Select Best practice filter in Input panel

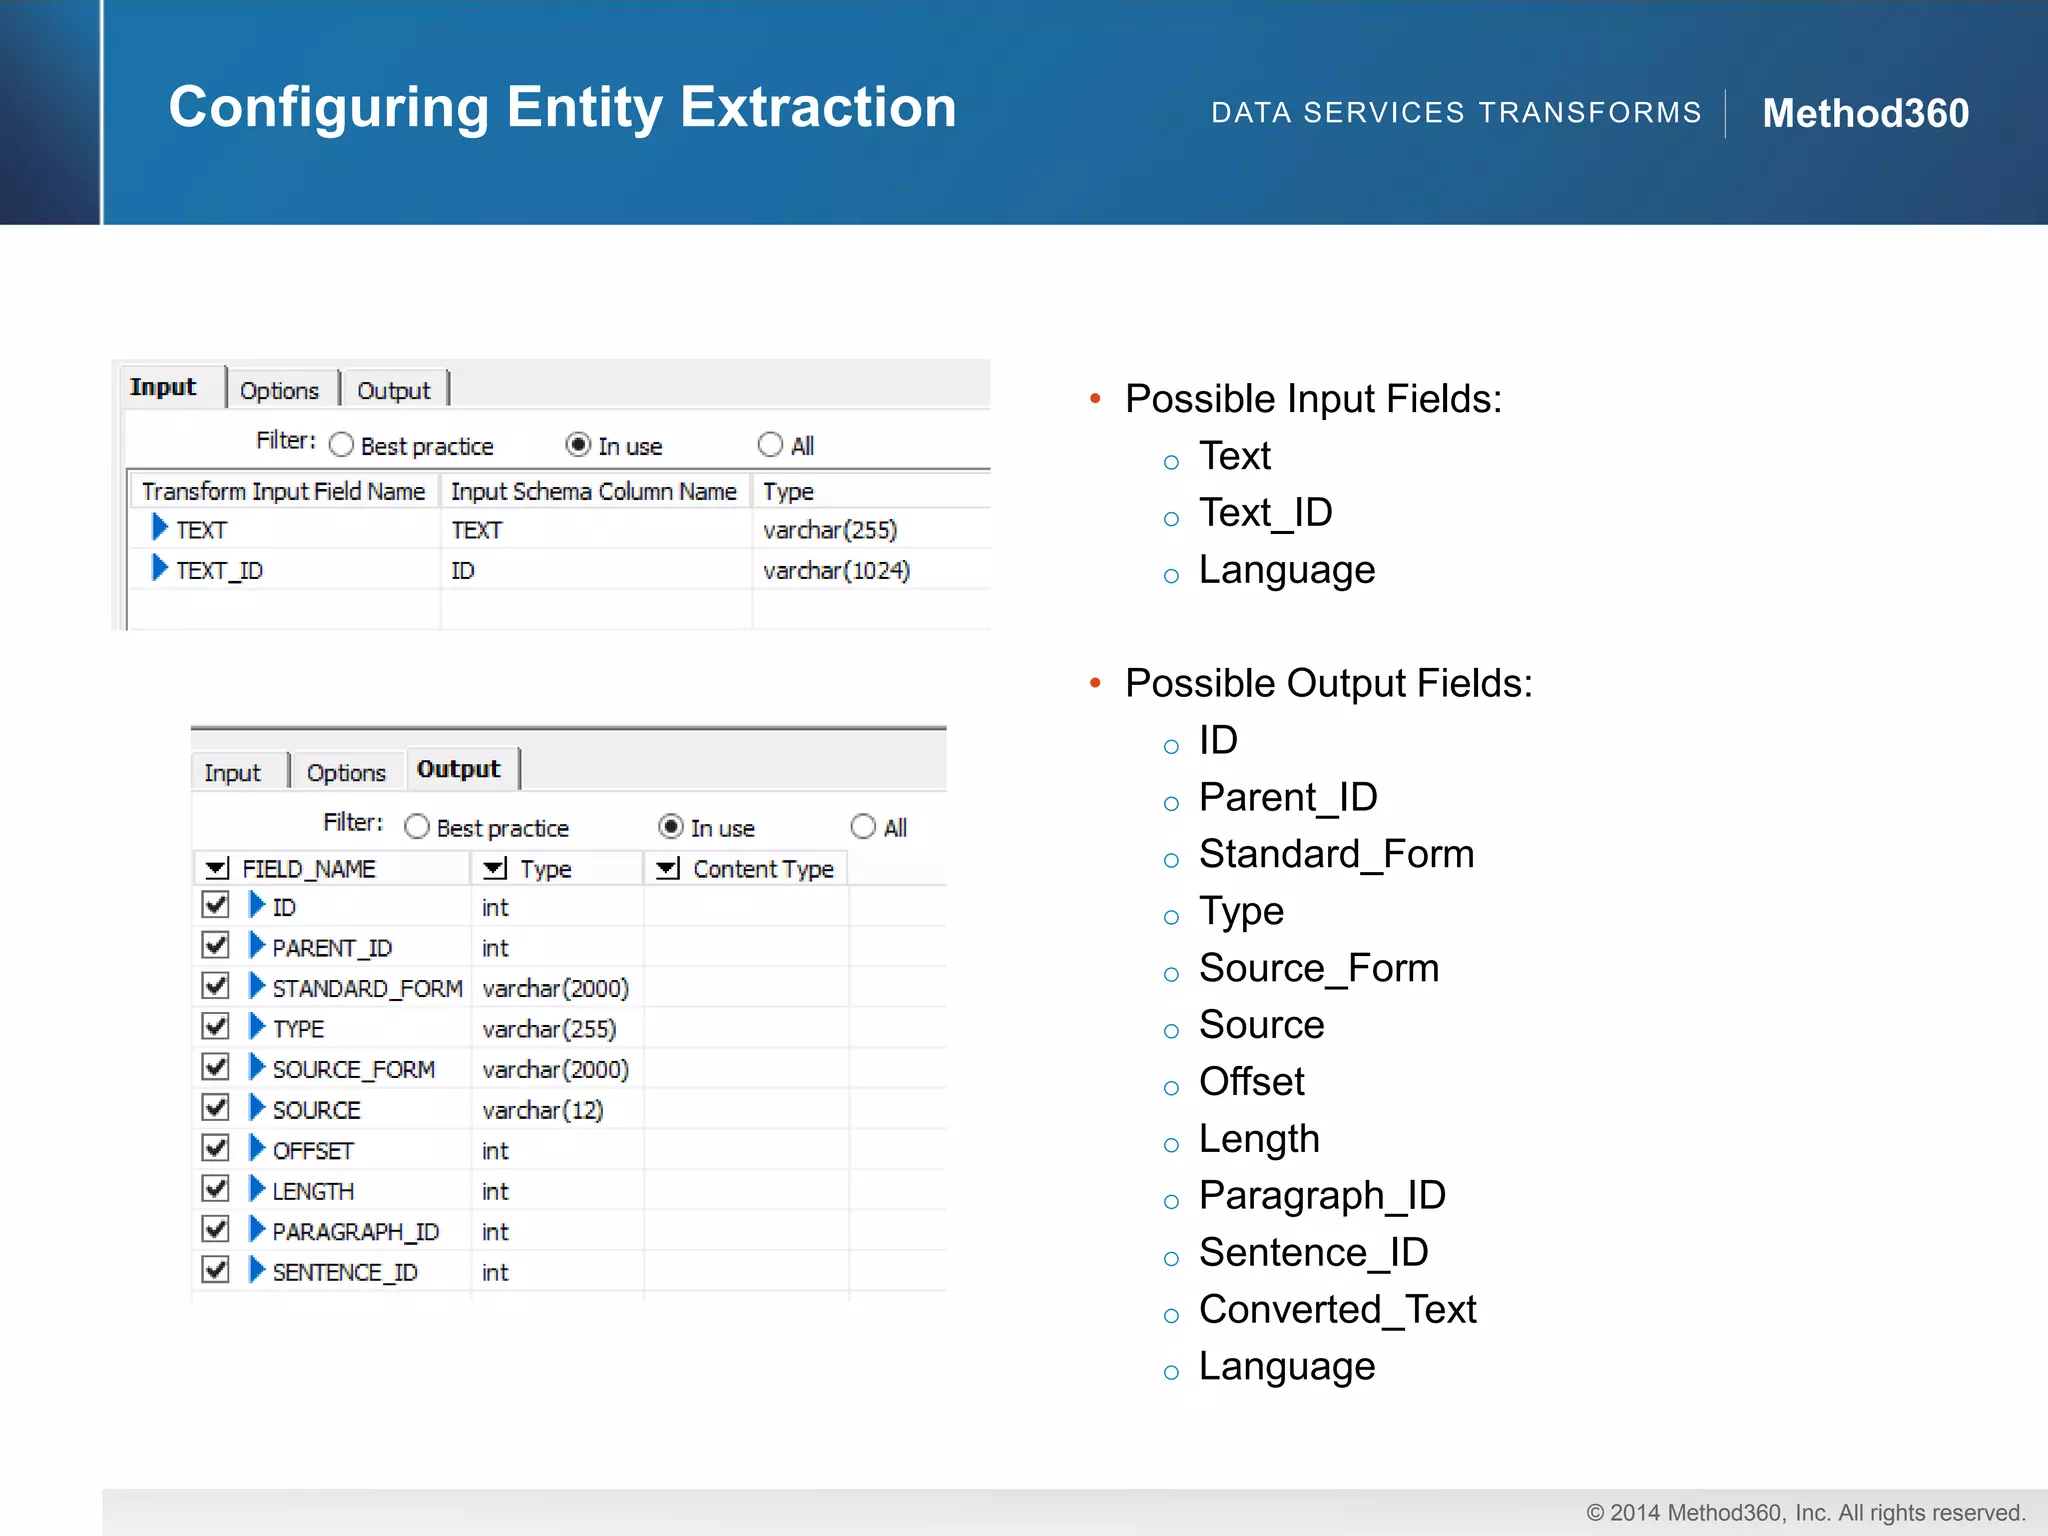pyautogui.click(x=342, y=445)
